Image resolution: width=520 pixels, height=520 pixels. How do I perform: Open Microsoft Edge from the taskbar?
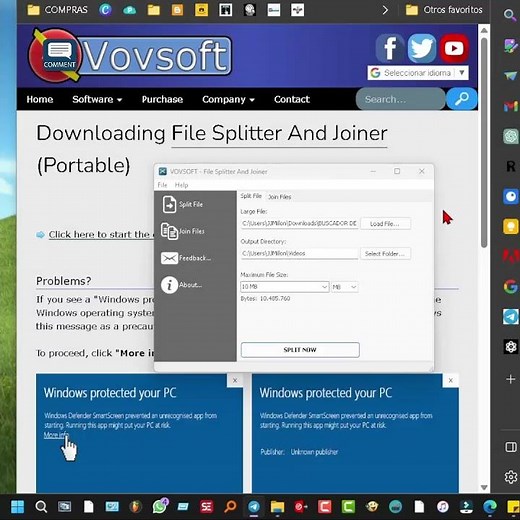point(490,507)
